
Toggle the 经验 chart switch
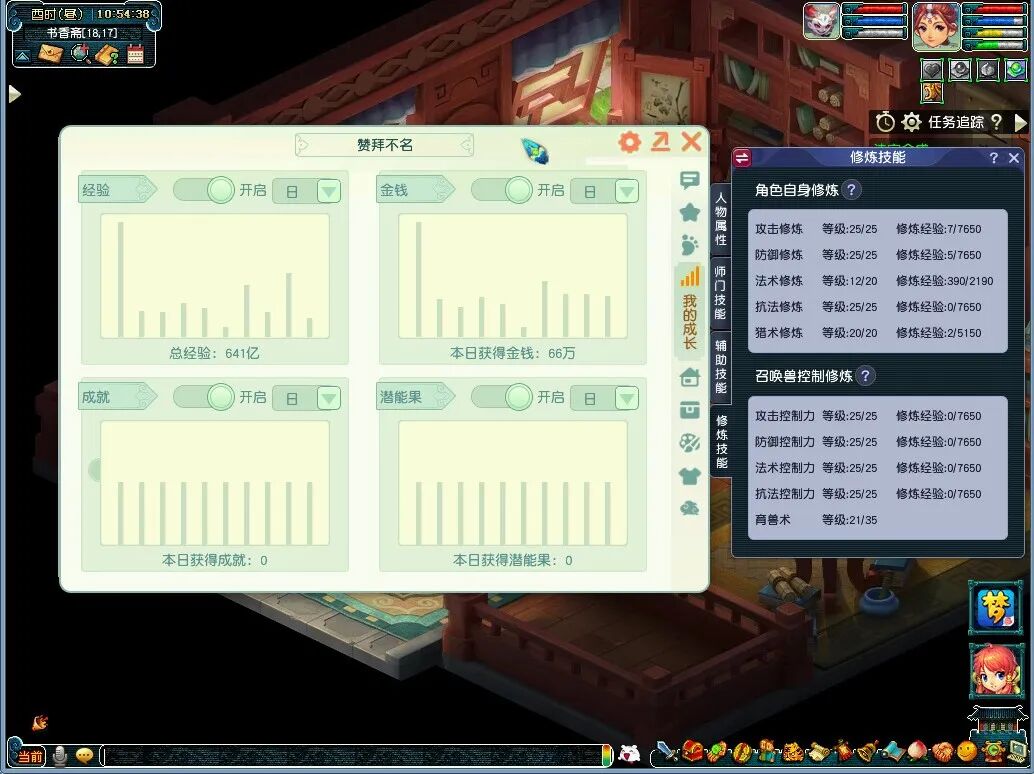coord(204,190)
